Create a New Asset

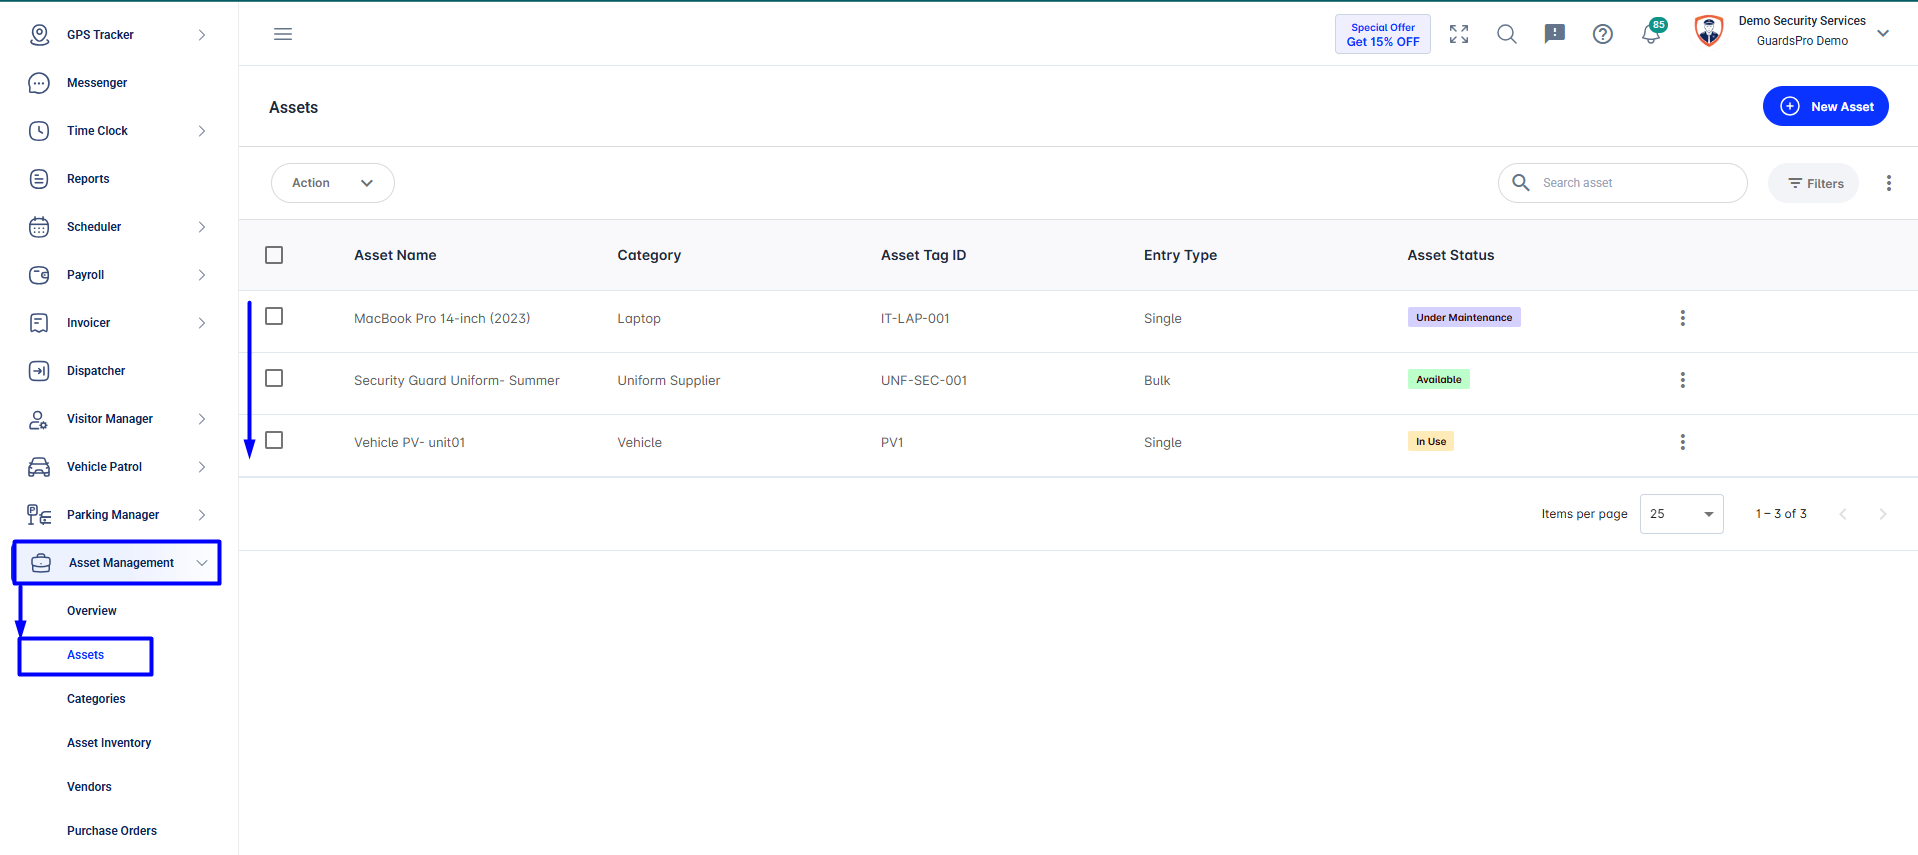1826,106
